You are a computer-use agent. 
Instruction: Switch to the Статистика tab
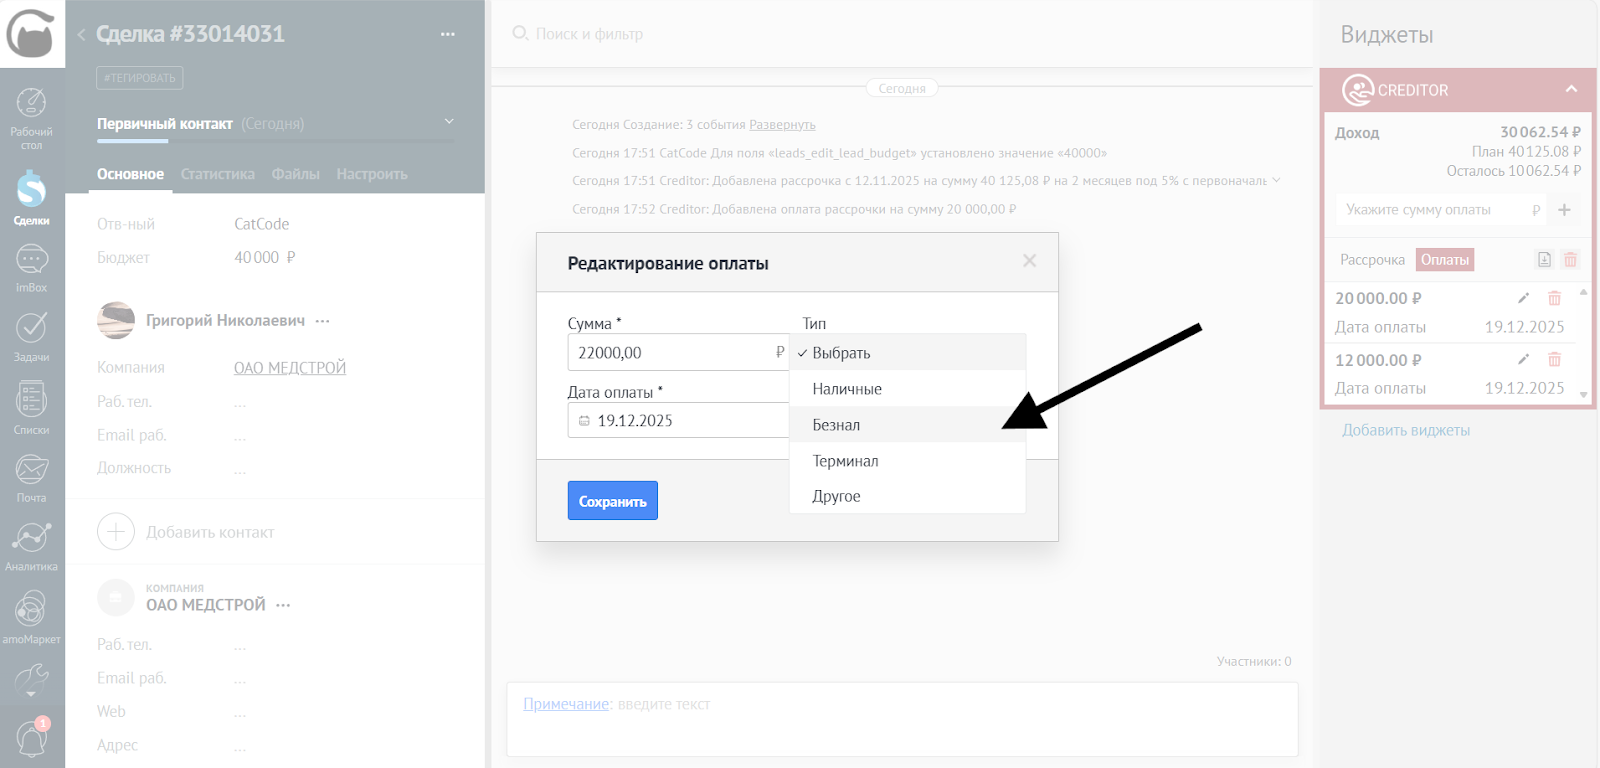(x=217, y=174)
